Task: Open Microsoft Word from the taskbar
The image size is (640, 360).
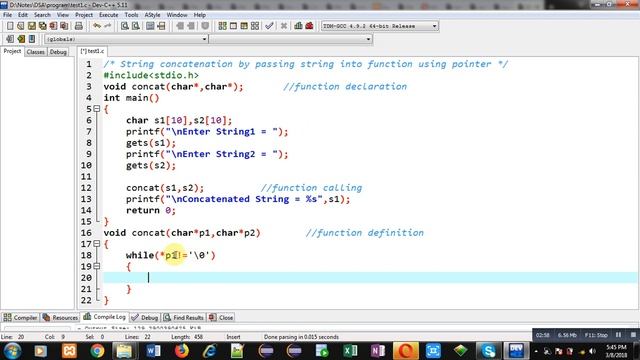Action: click(x=153, y=351)
